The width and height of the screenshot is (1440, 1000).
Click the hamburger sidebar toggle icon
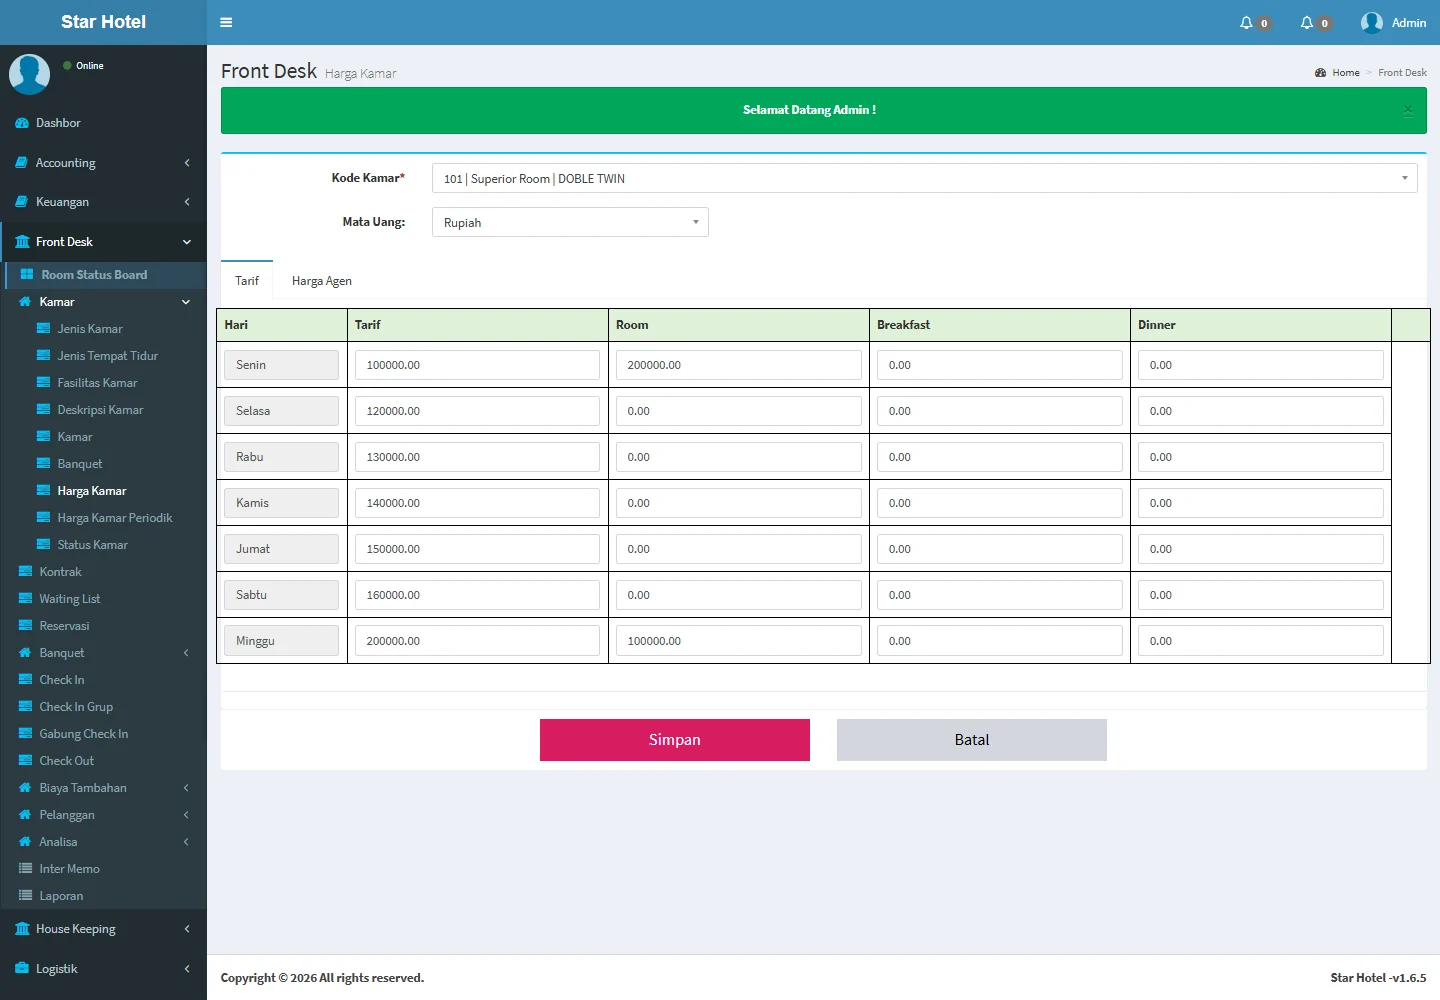pos(226,22)
